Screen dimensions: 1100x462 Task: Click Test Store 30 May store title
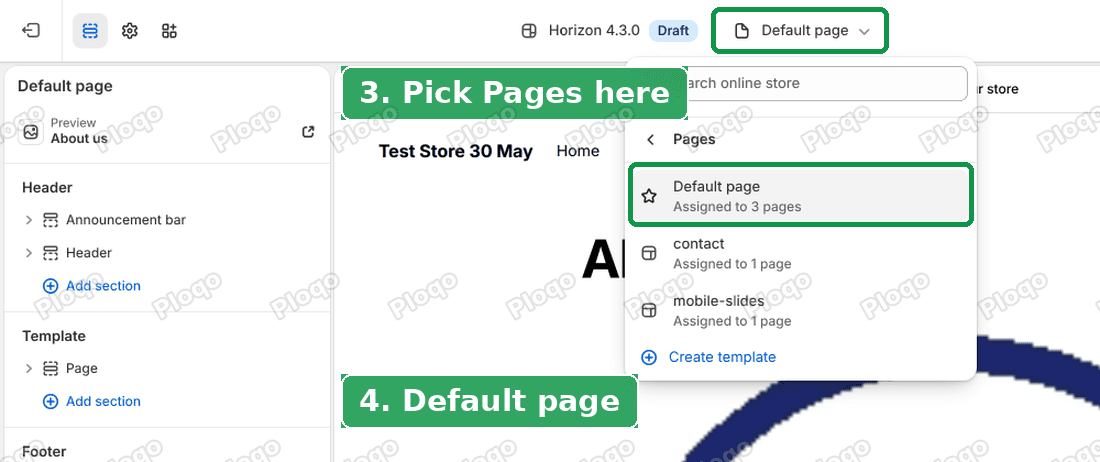click(455, 151)
